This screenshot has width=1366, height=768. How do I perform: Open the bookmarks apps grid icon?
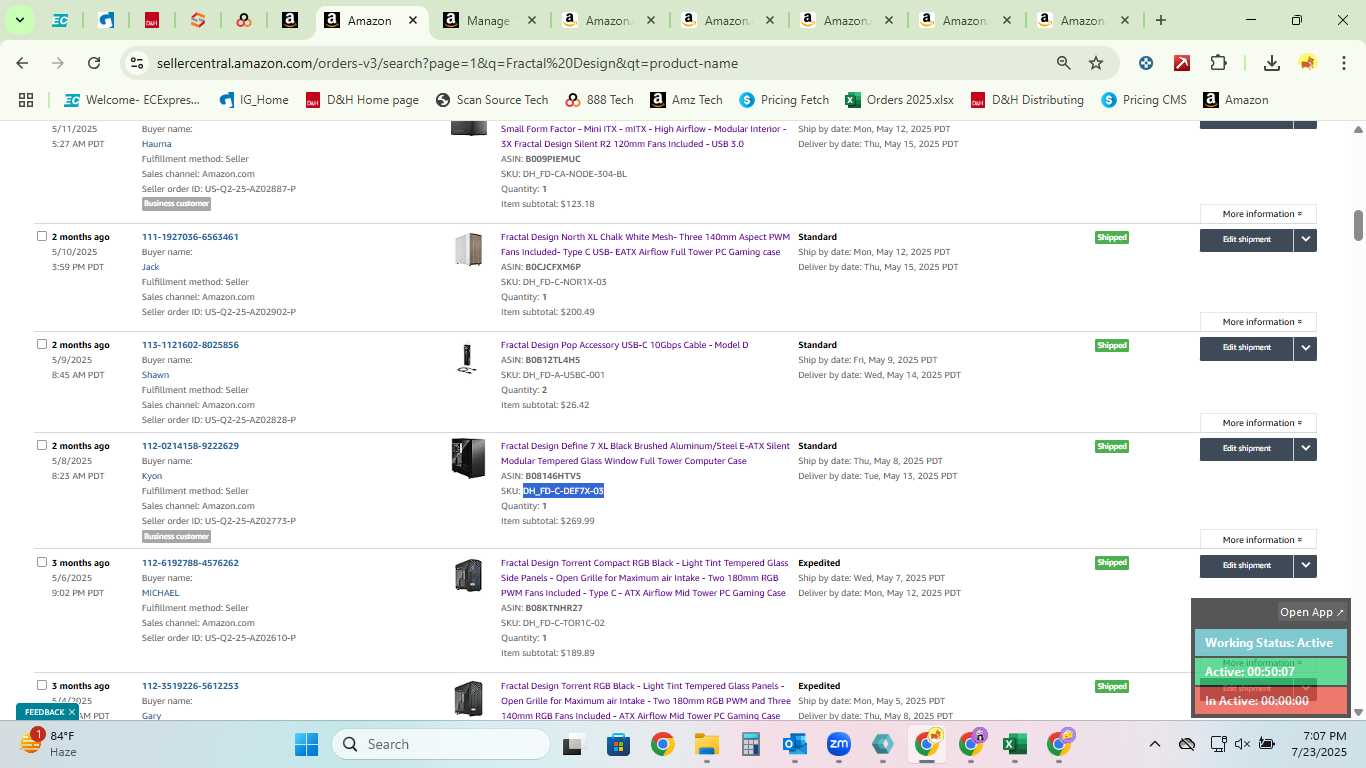click(x=26, y=100)
